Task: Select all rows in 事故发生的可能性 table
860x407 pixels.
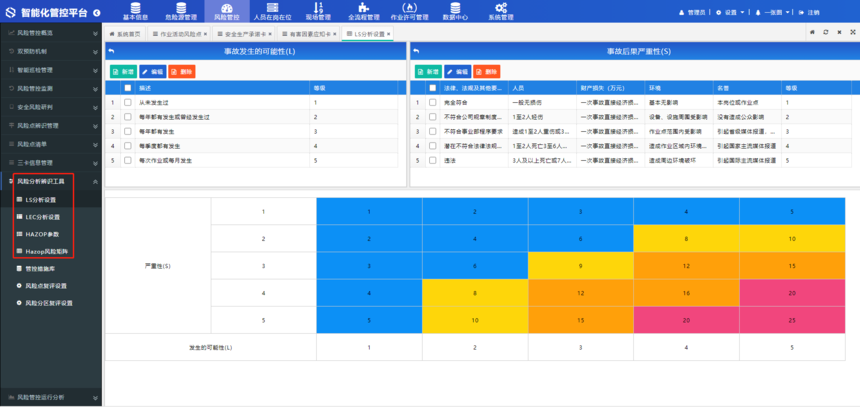Action: pos(127,88)
